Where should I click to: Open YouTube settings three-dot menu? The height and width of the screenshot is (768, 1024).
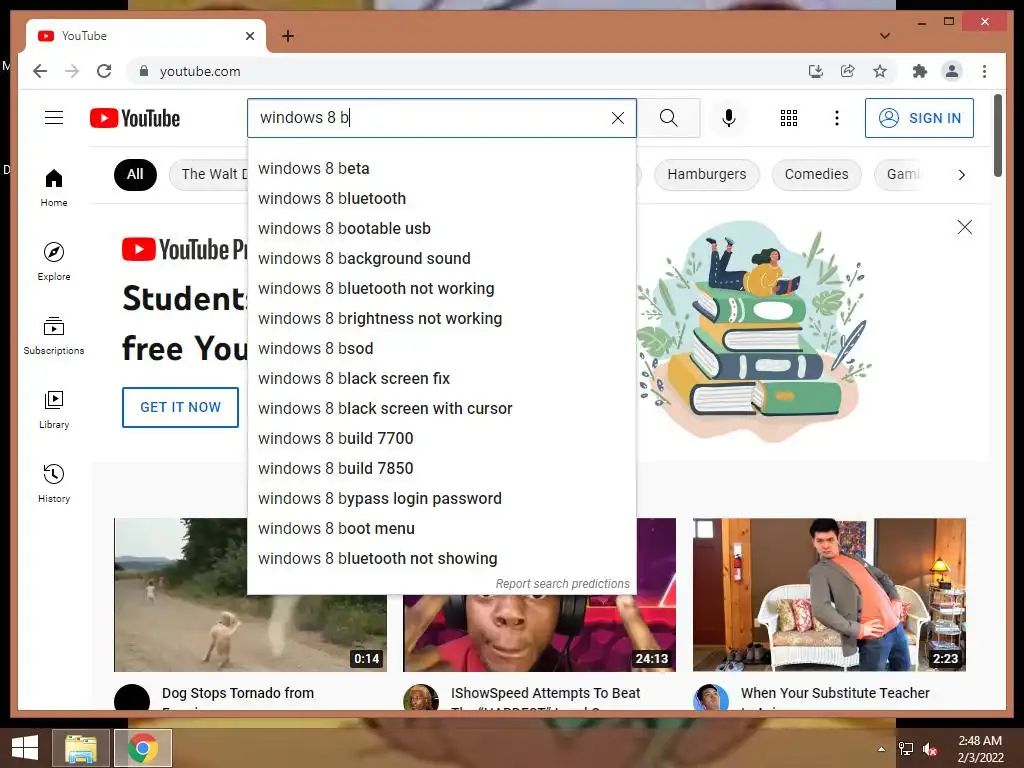837,118
